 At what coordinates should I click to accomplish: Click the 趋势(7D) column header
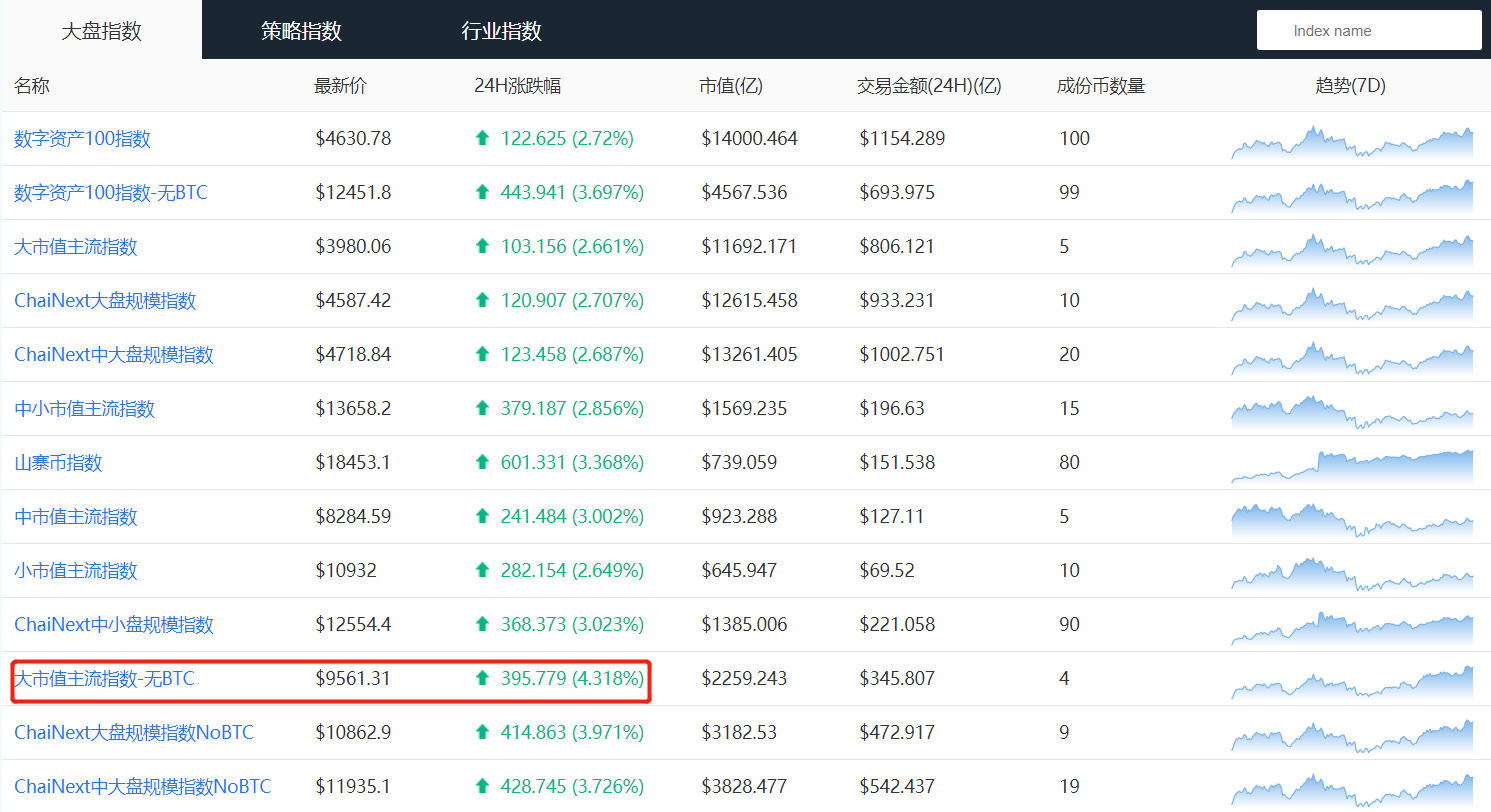[x=1351, y=86]
